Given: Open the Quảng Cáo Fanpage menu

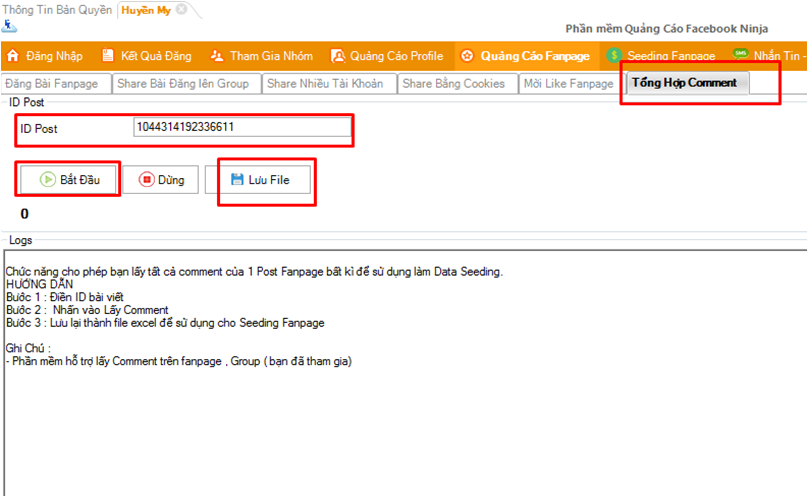Looking at the screenshot, I should tap(526, 56).
